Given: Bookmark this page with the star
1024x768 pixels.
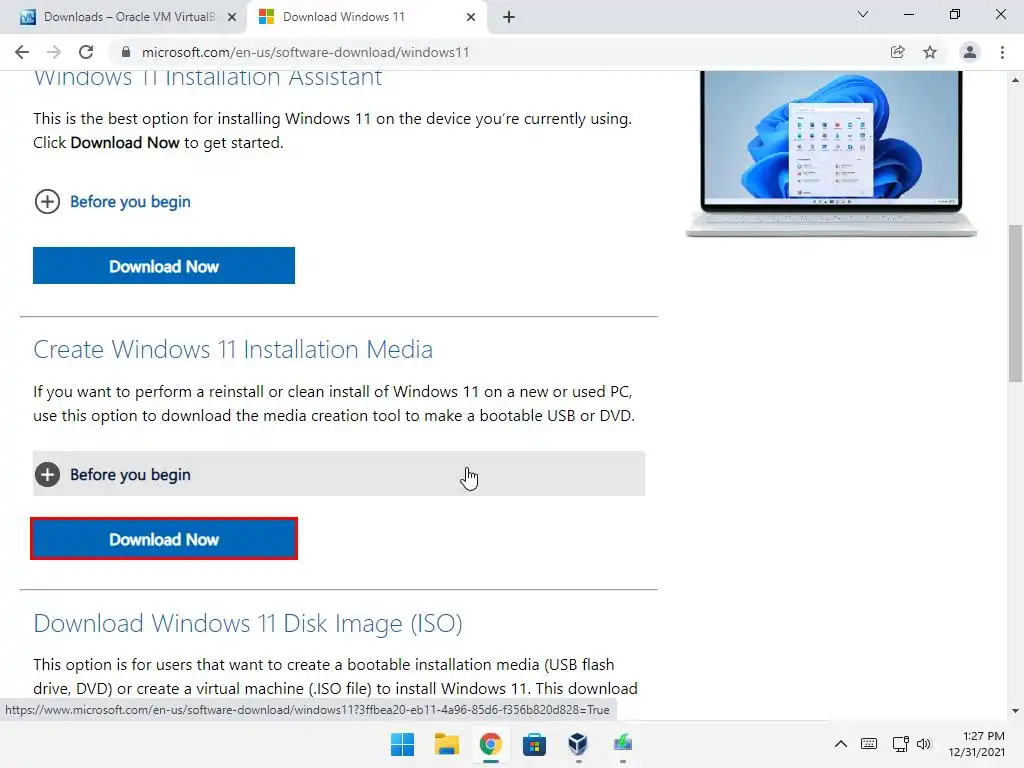Looking at the screenshot, I should pos(930,52).
